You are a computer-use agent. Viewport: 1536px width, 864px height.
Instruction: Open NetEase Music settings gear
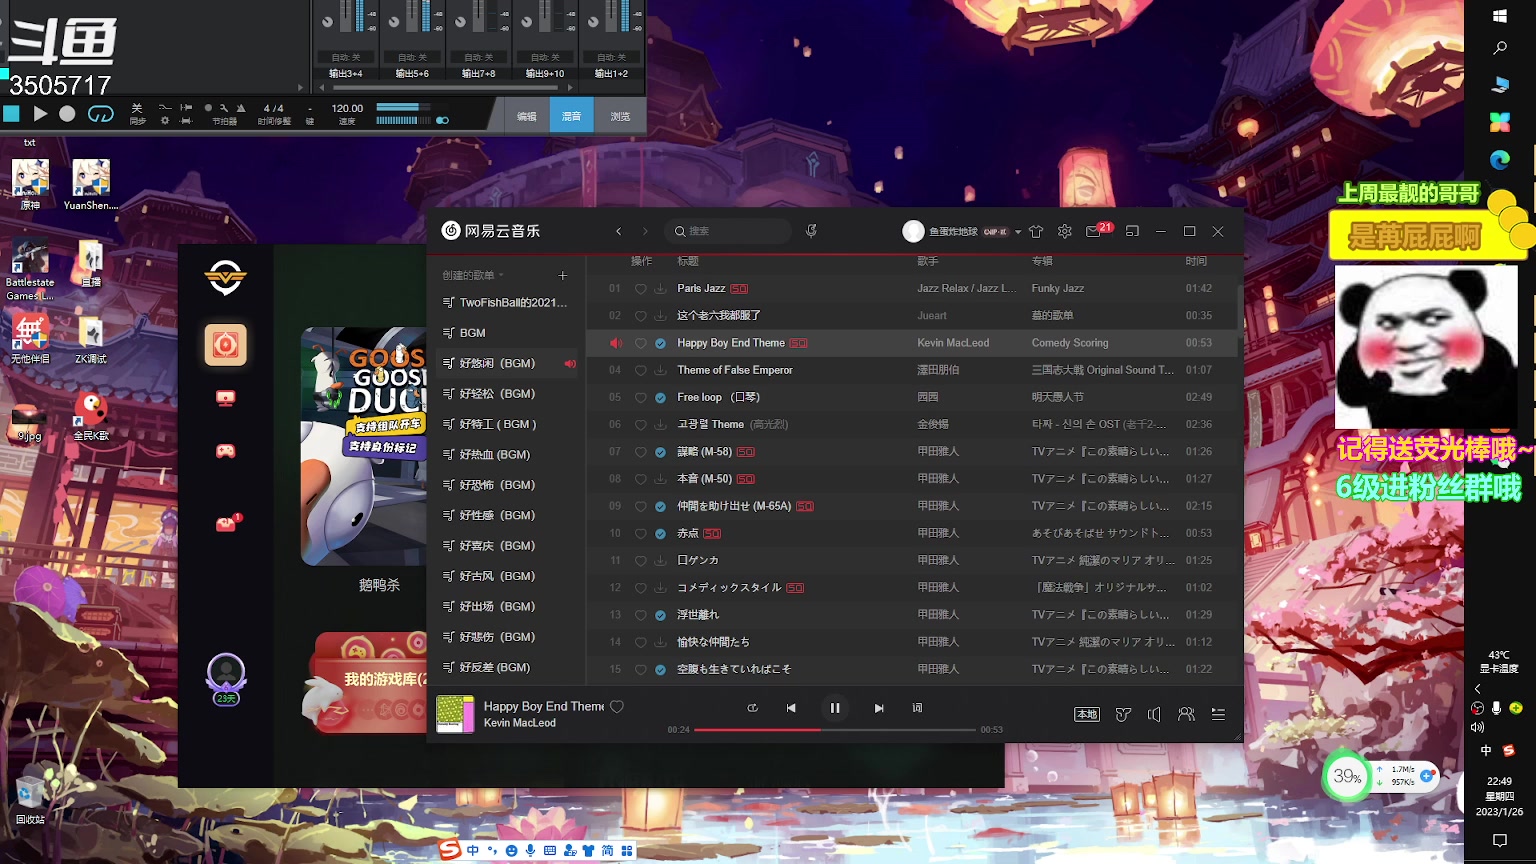pos(1065,231)
